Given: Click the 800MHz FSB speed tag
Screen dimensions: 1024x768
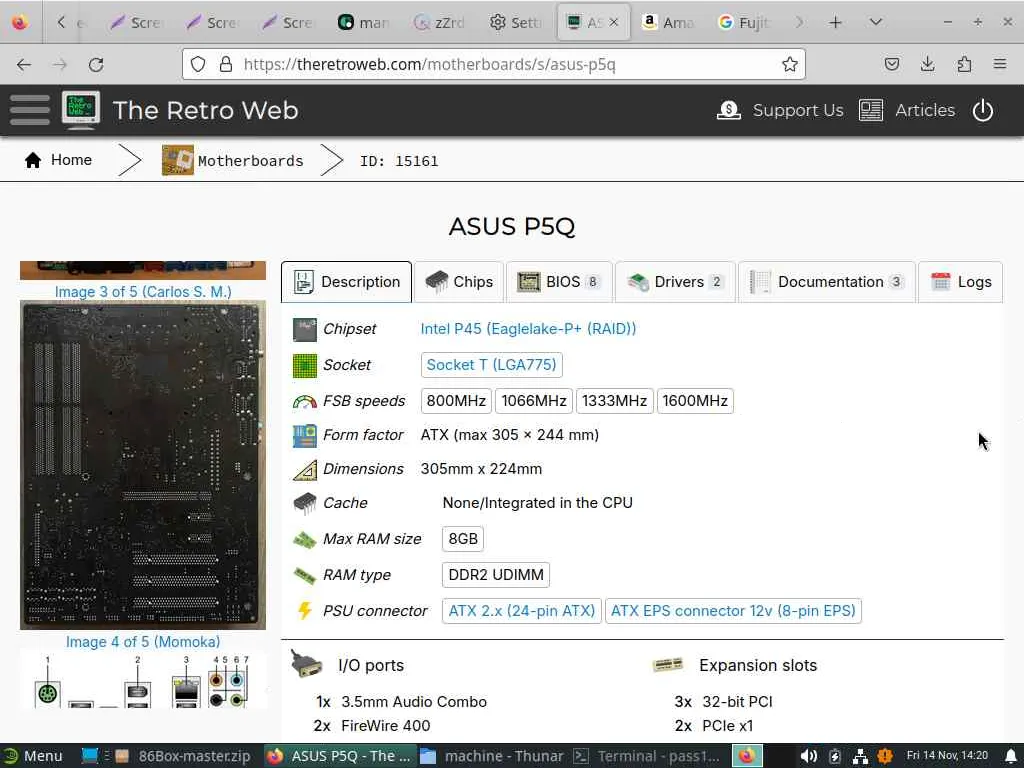Looking at the screenshot, I should click(x=456, y=400).
